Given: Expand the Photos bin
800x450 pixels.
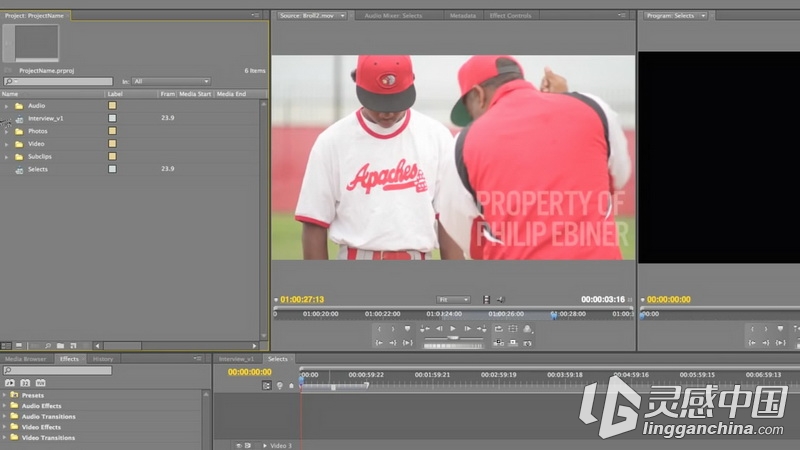Looking at the screenshot, I should click(x=6, y=132).
